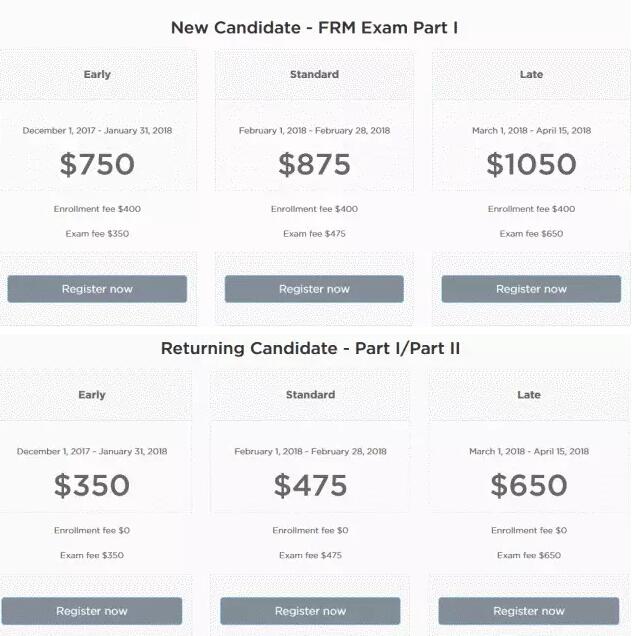Click Register now for New Candidate Early

pyautogui.click(x=97, y=289)
